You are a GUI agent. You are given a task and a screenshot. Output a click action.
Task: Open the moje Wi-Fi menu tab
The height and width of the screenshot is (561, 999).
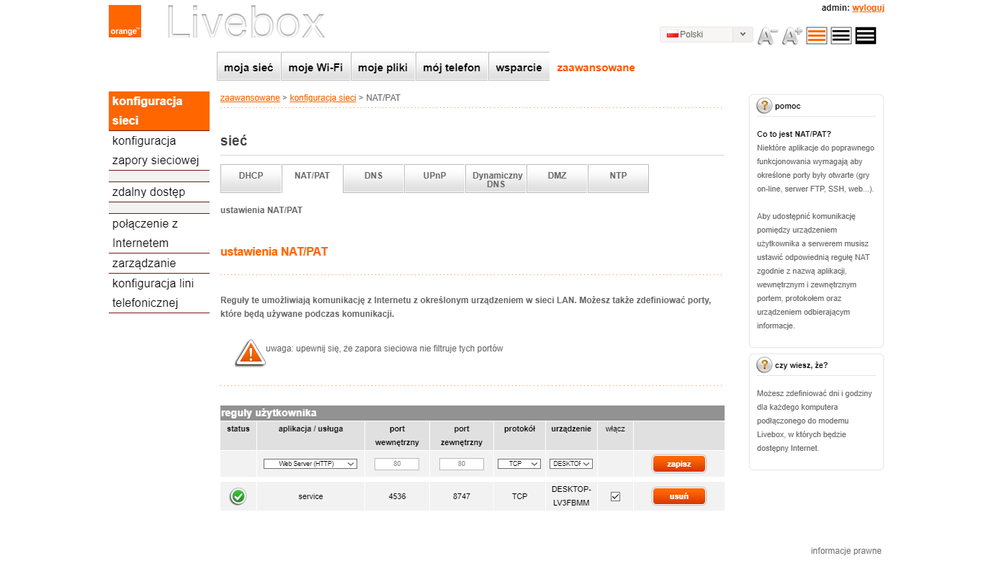pos(315,68)
